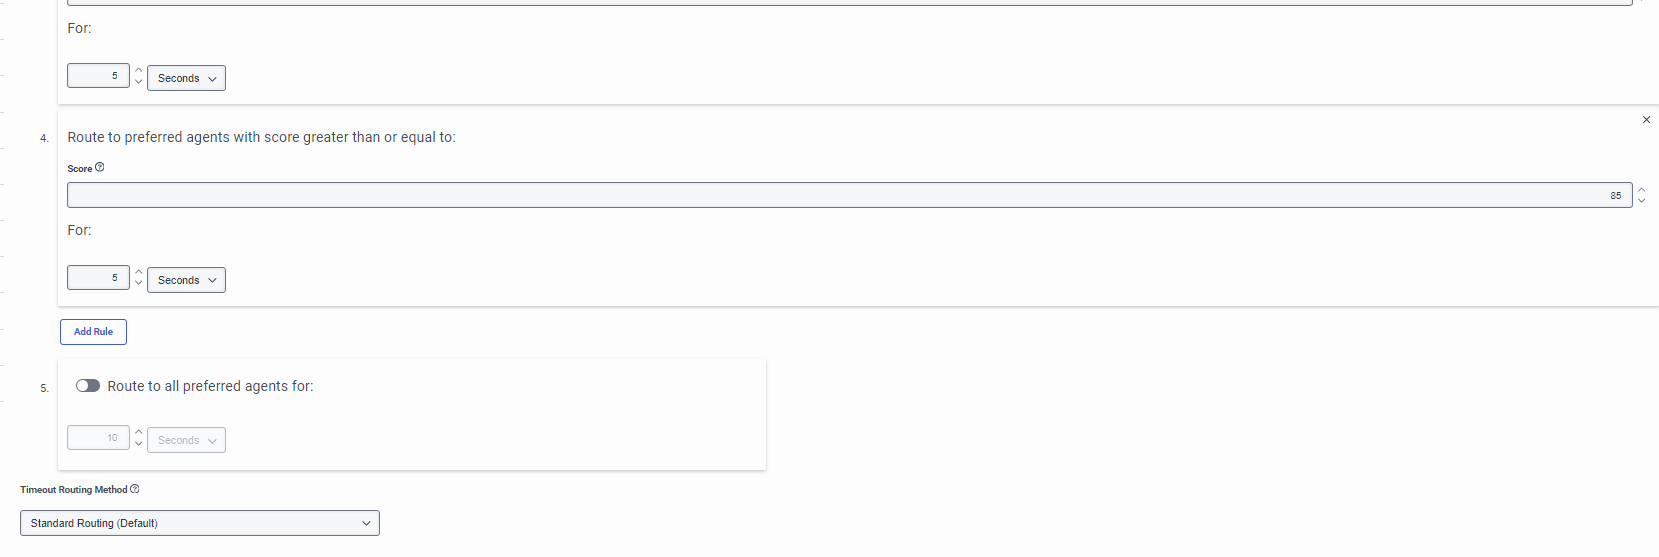Increase rule 5 duration using the up arrow
Viewport: 1659px width, 557px height.
pyautogui.click(x=138, y=433)
